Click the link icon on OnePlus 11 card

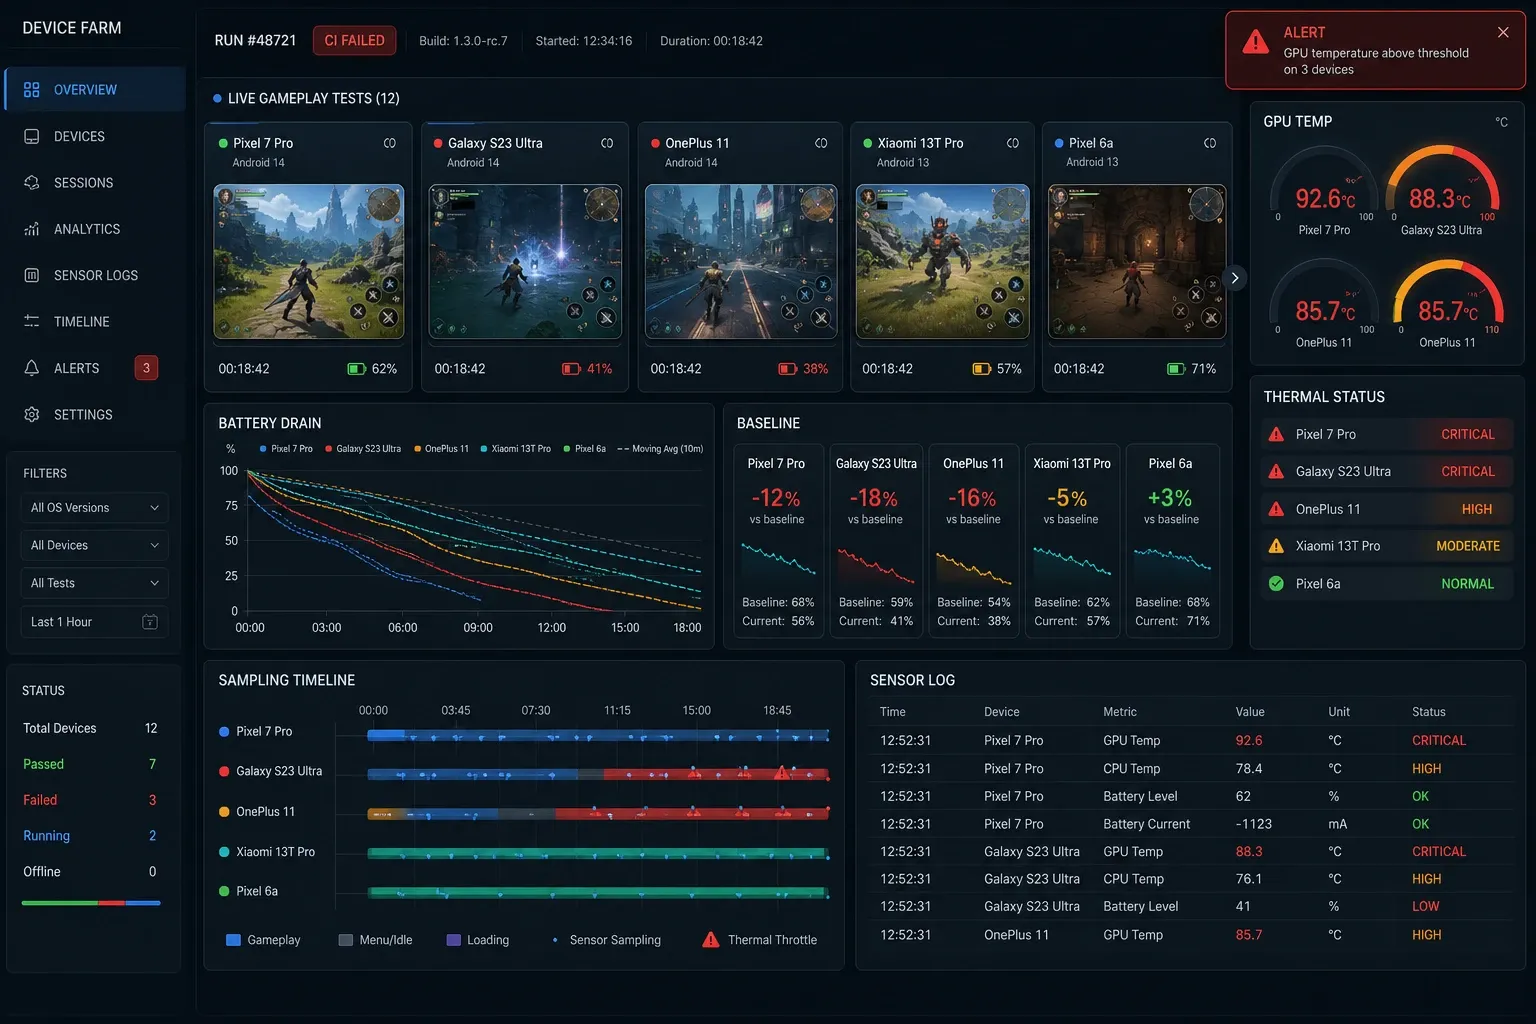pyautogui.click(x=821, y=143)
